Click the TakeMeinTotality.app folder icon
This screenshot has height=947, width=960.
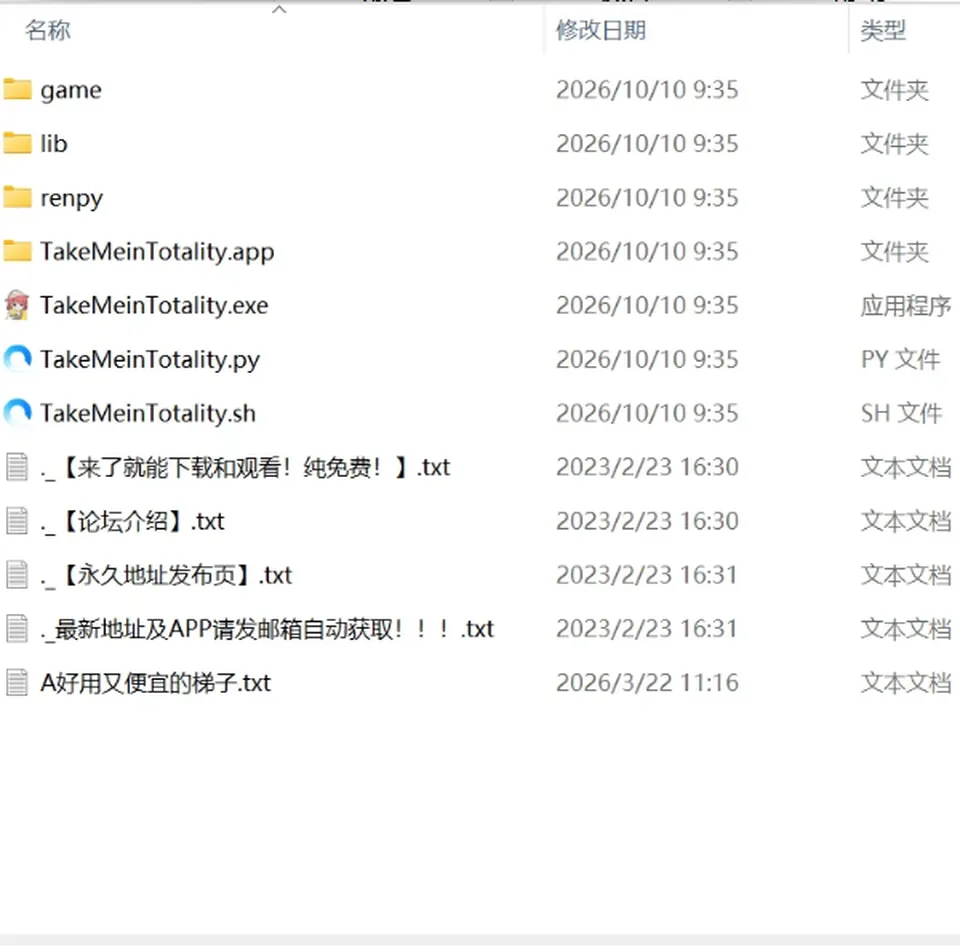pos(17,251)
